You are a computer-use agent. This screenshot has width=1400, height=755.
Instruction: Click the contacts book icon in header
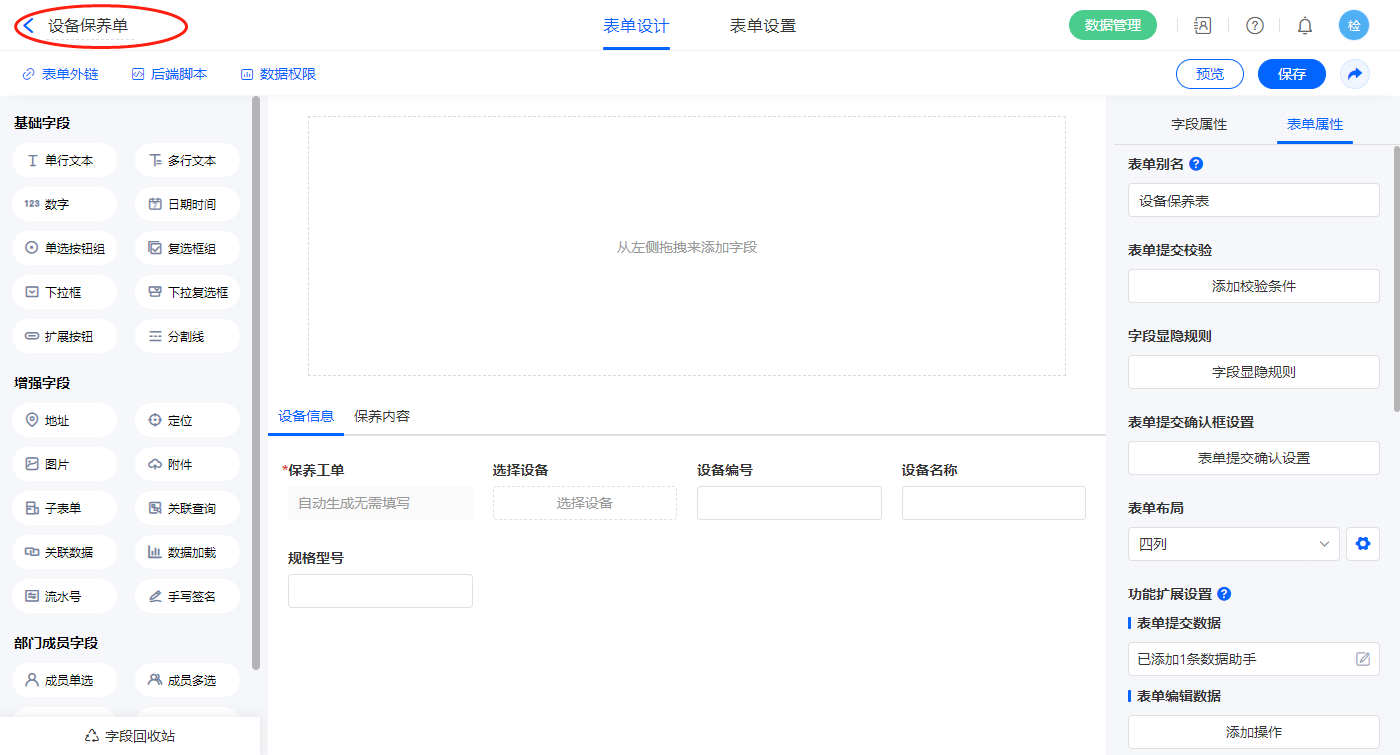click(x=1203, y=26)
